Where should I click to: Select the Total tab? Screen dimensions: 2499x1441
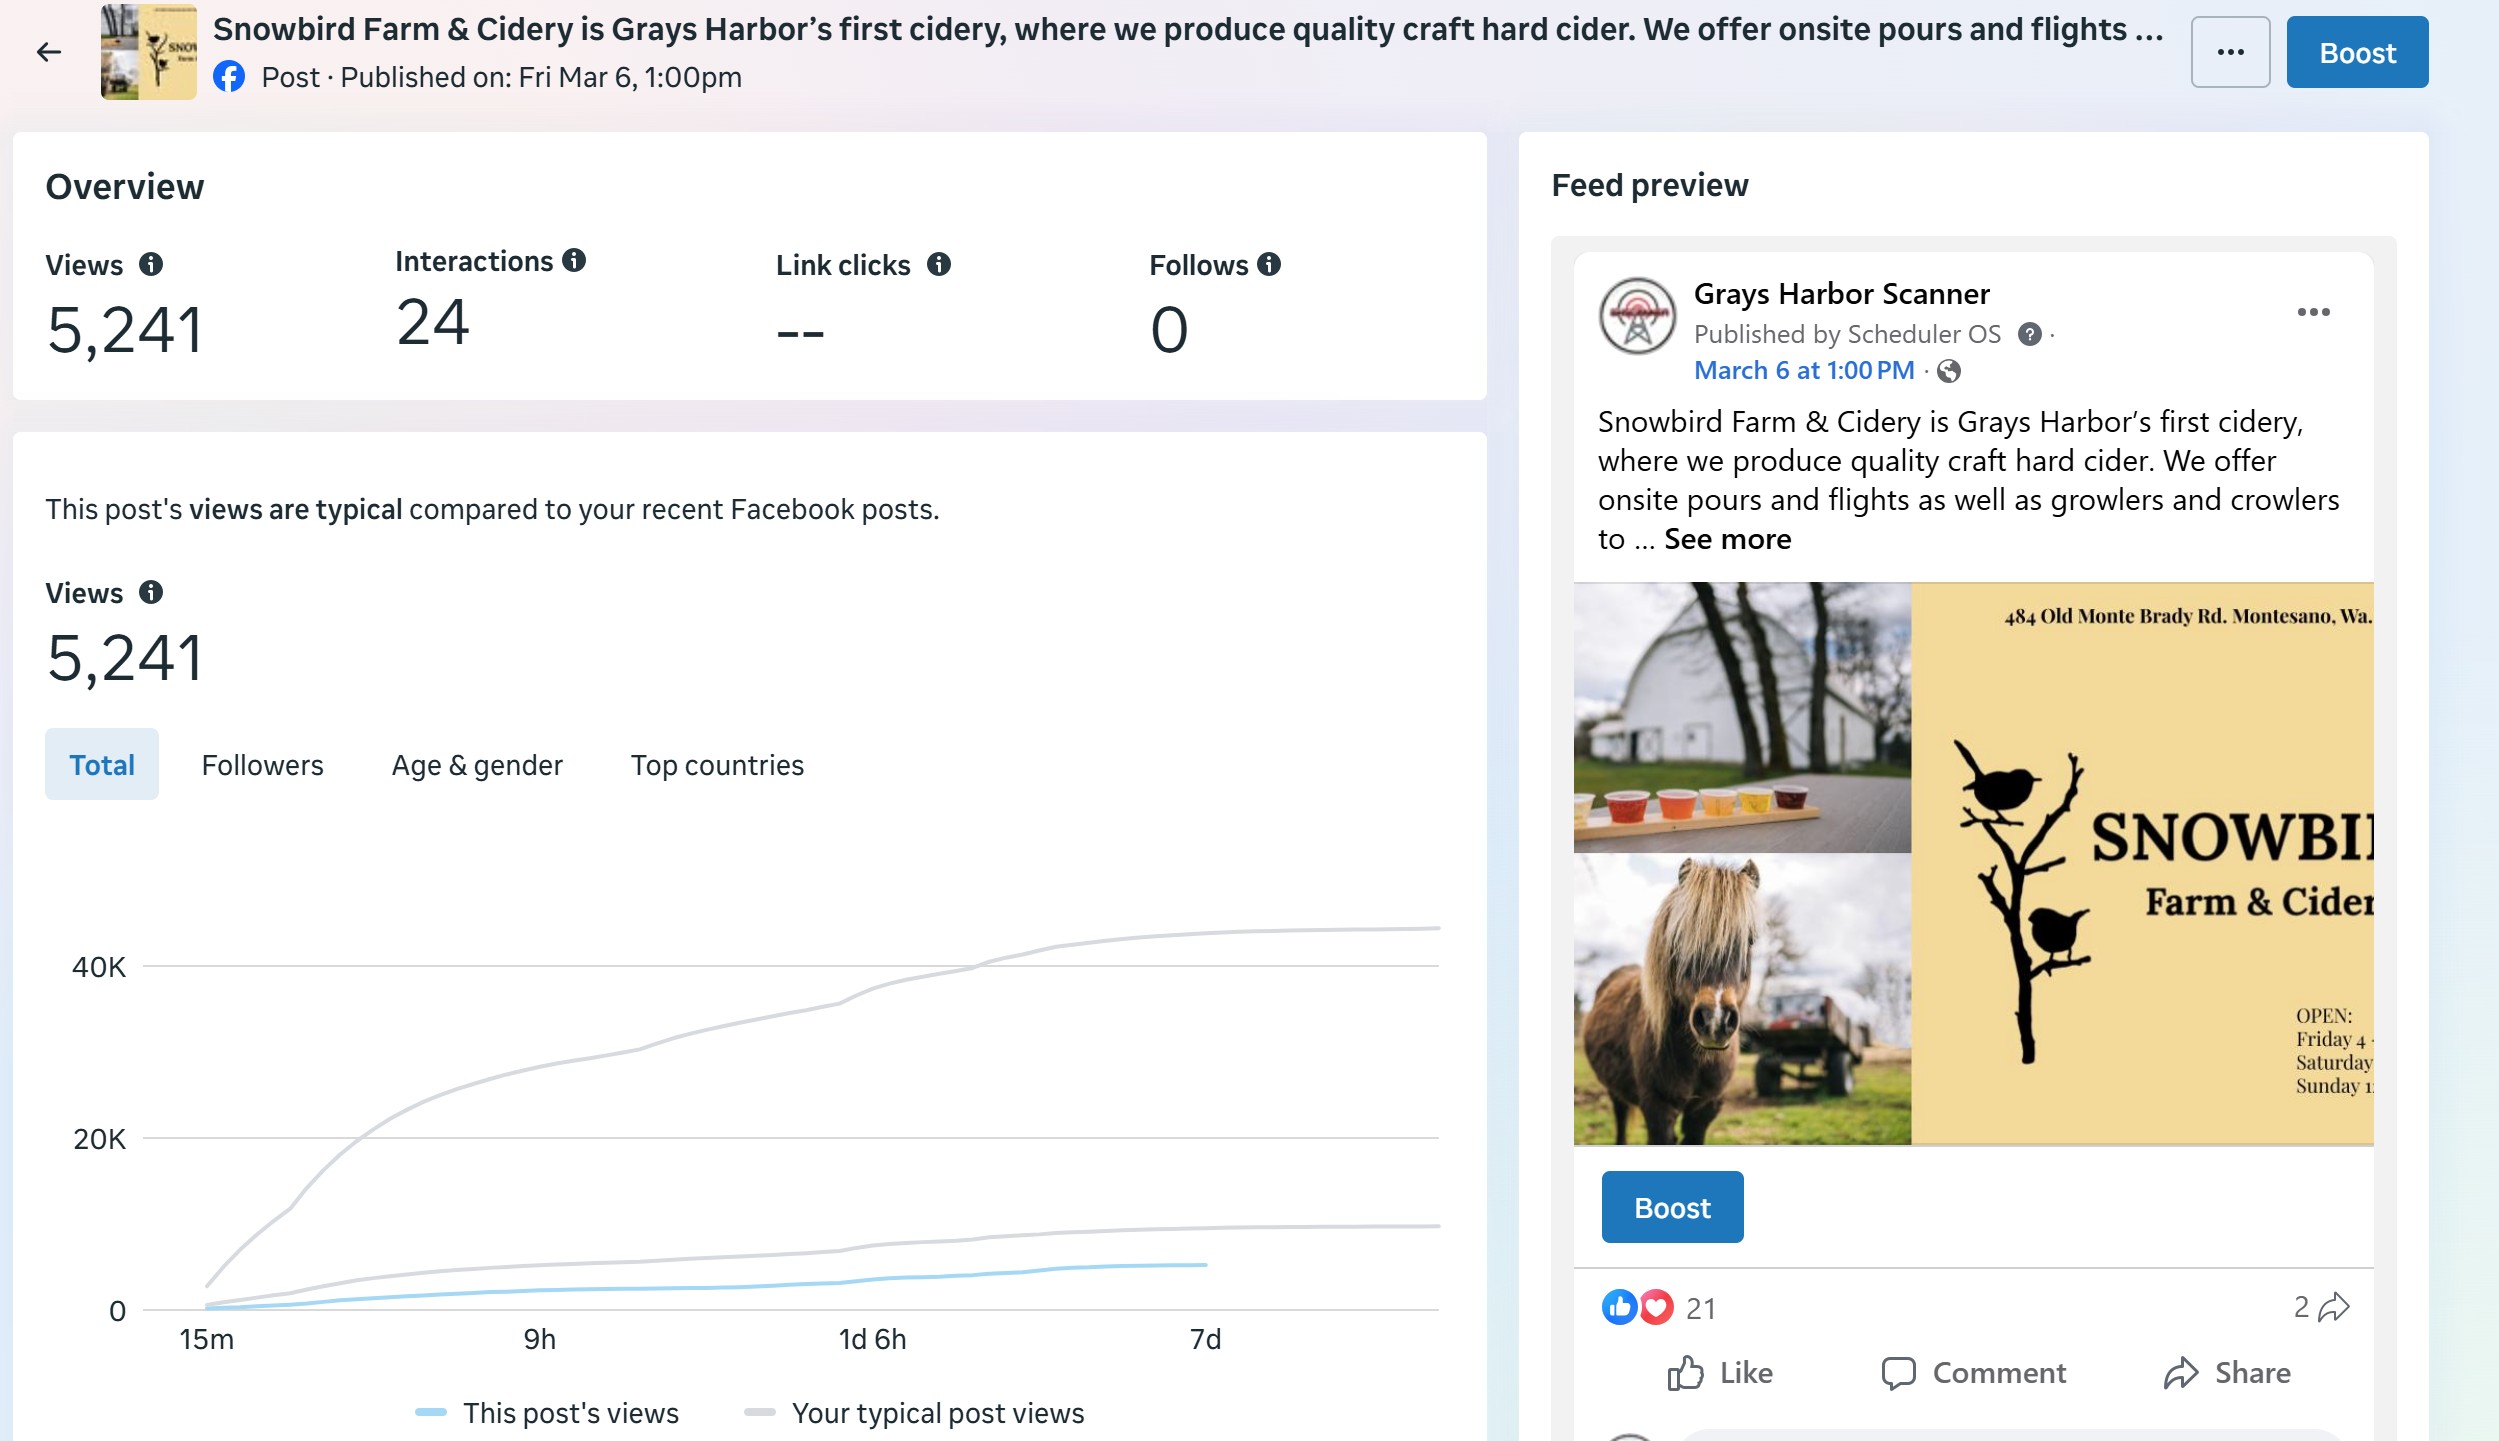pos(102,764)
